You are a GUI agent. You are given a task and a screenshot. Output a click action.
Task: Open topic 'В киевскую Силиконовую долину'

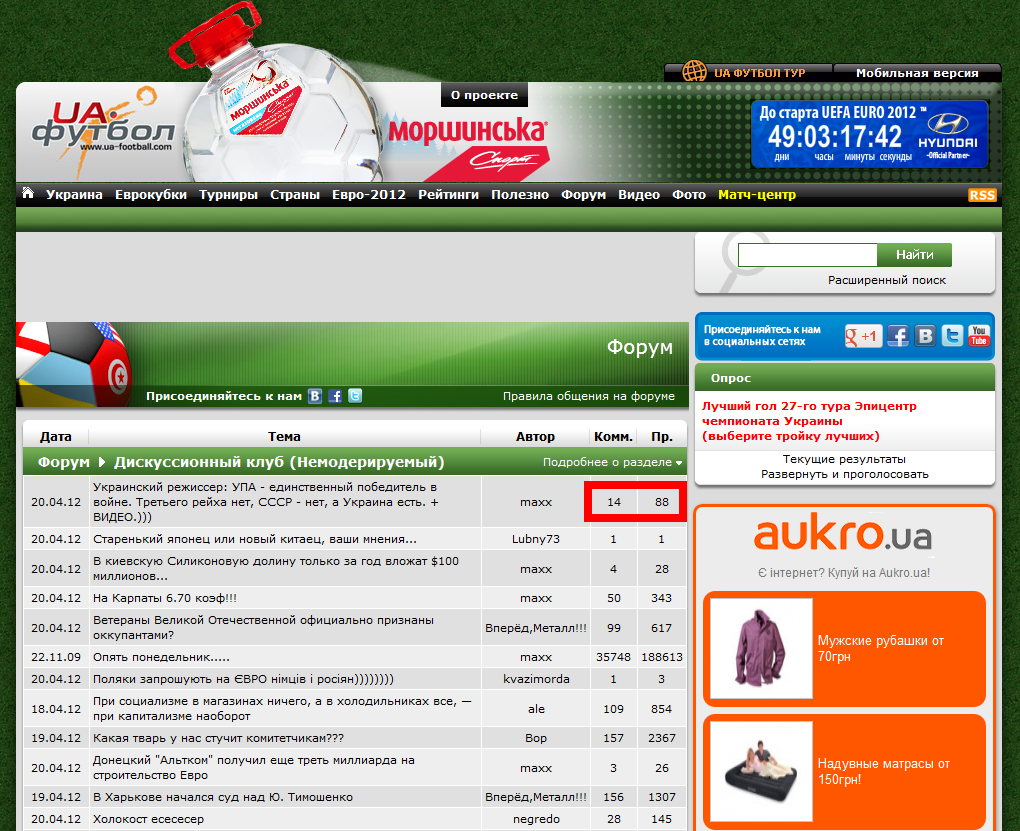276,569
